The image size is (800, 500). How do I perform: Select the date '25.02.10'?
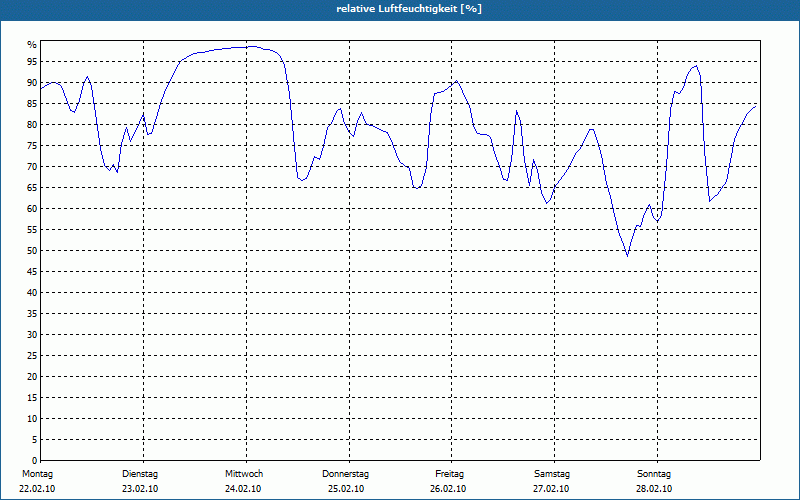346,489
